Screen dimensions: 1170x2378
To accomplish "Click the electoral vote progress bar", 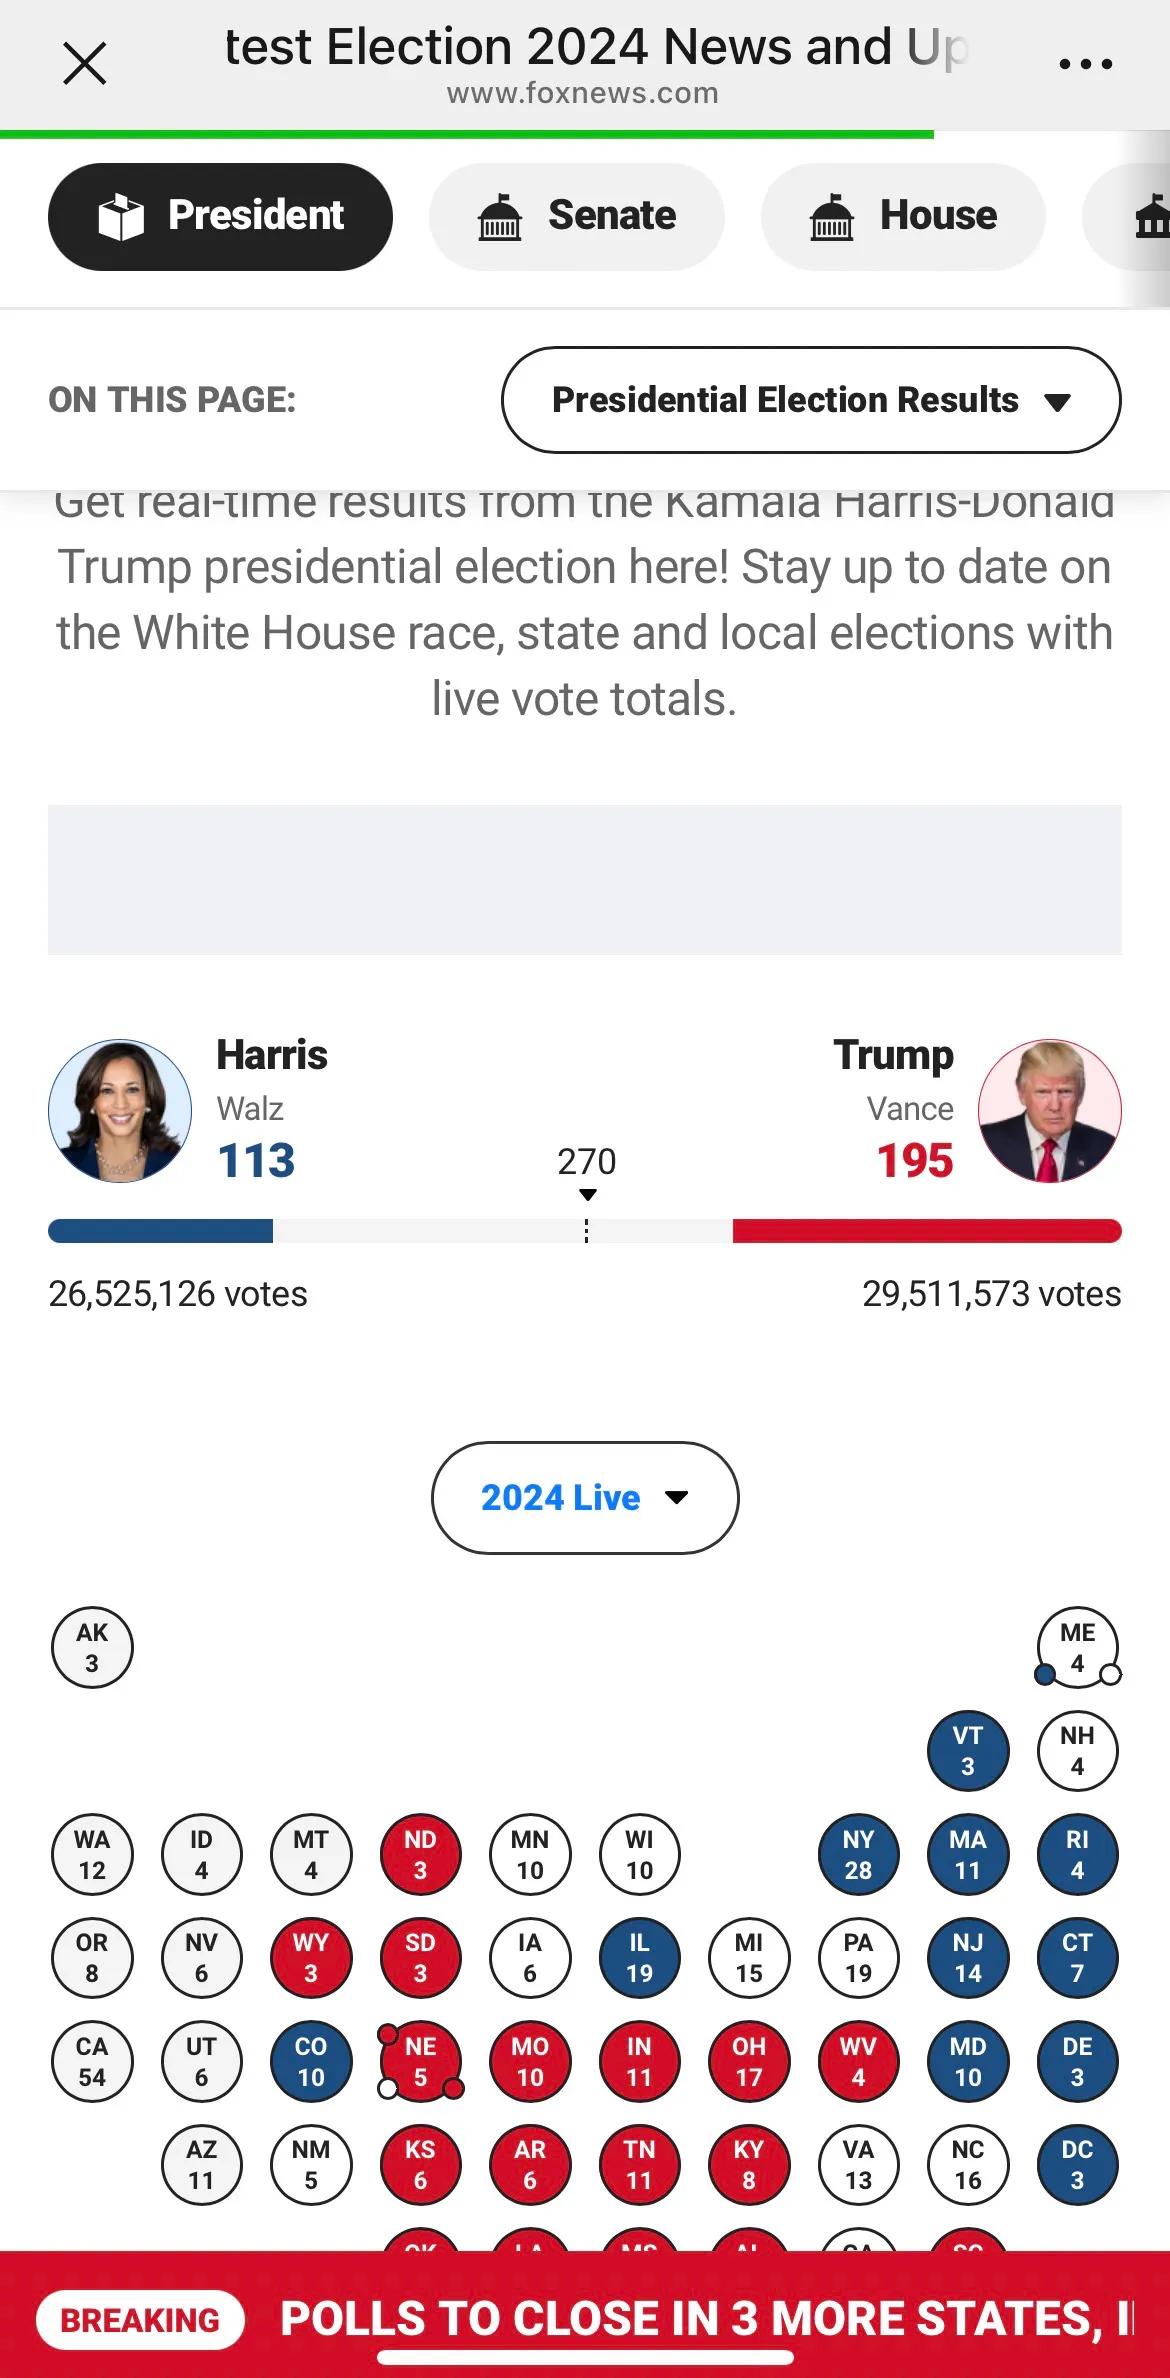I will coord(585,1231).
